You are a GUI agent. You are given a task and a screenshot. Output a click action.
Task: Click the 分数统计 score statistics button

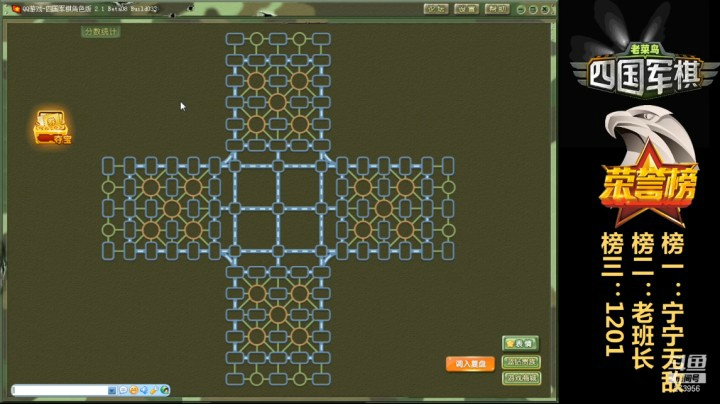coord(101,32)
